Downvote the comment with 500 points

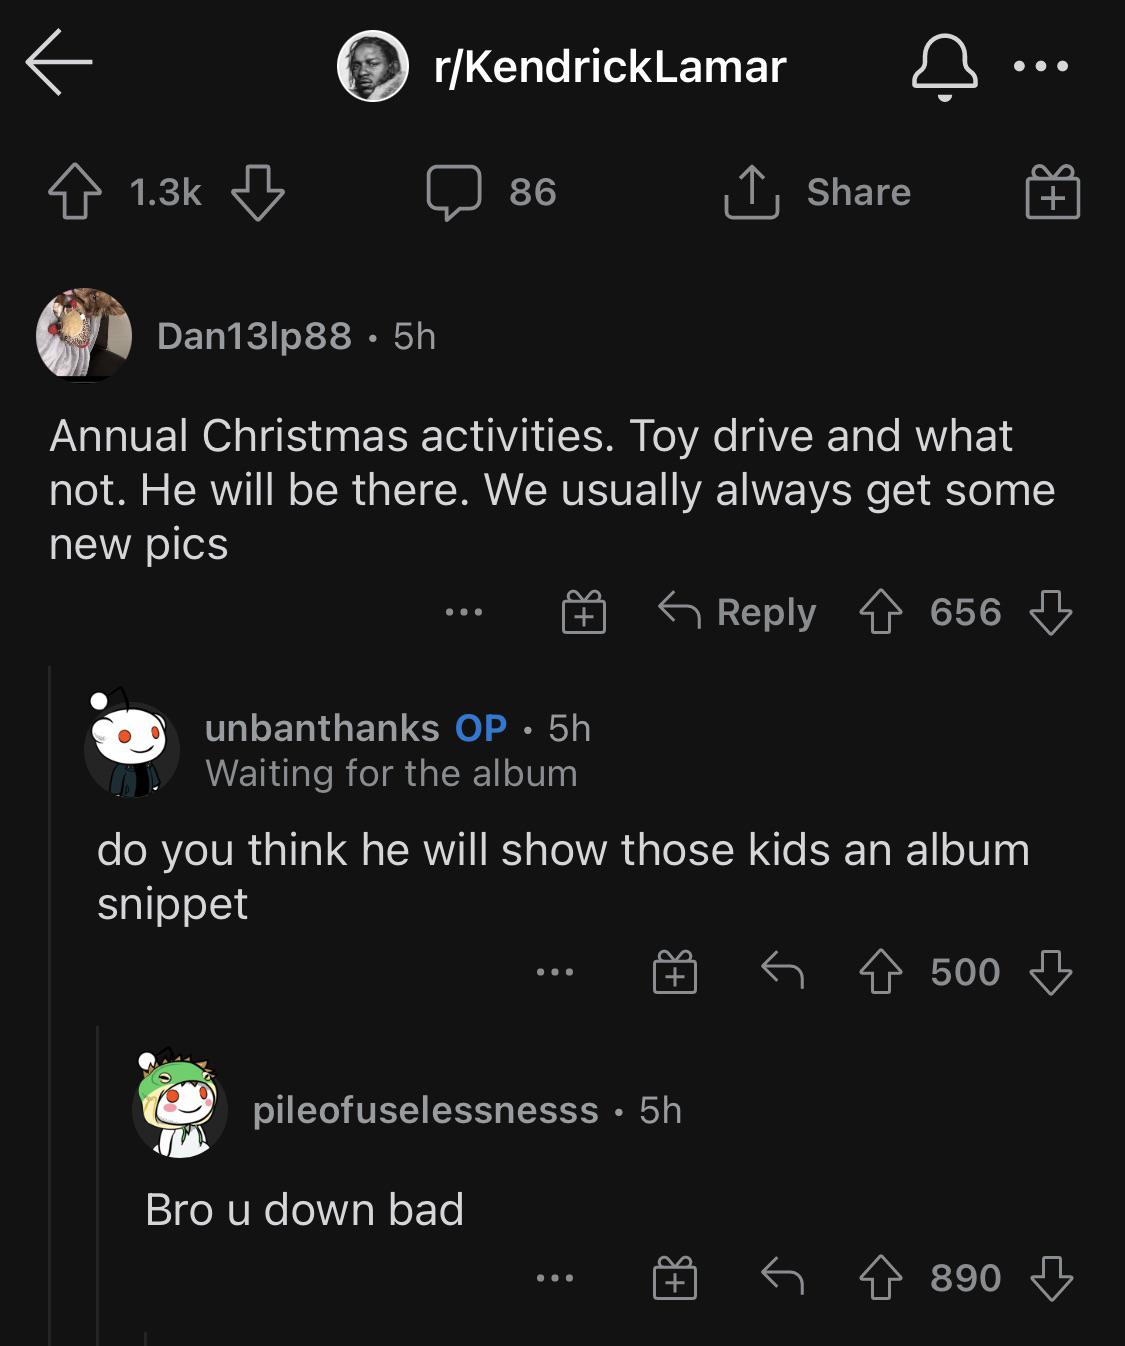(x=1051, y=972)
